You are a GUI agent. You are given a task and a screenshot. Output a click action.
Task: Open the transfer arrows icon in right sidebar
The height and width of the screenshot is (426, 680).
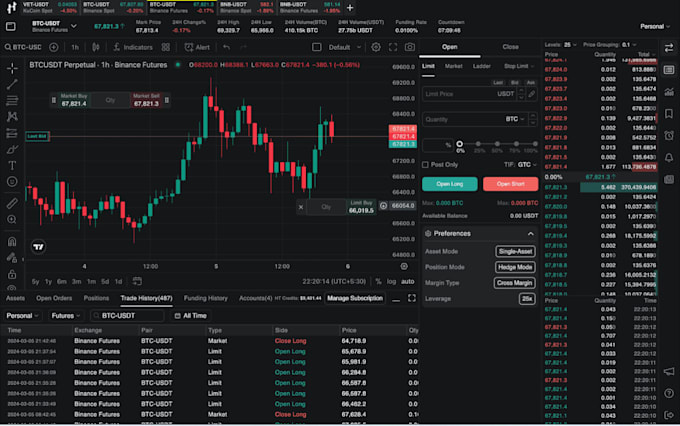[669, 48]
